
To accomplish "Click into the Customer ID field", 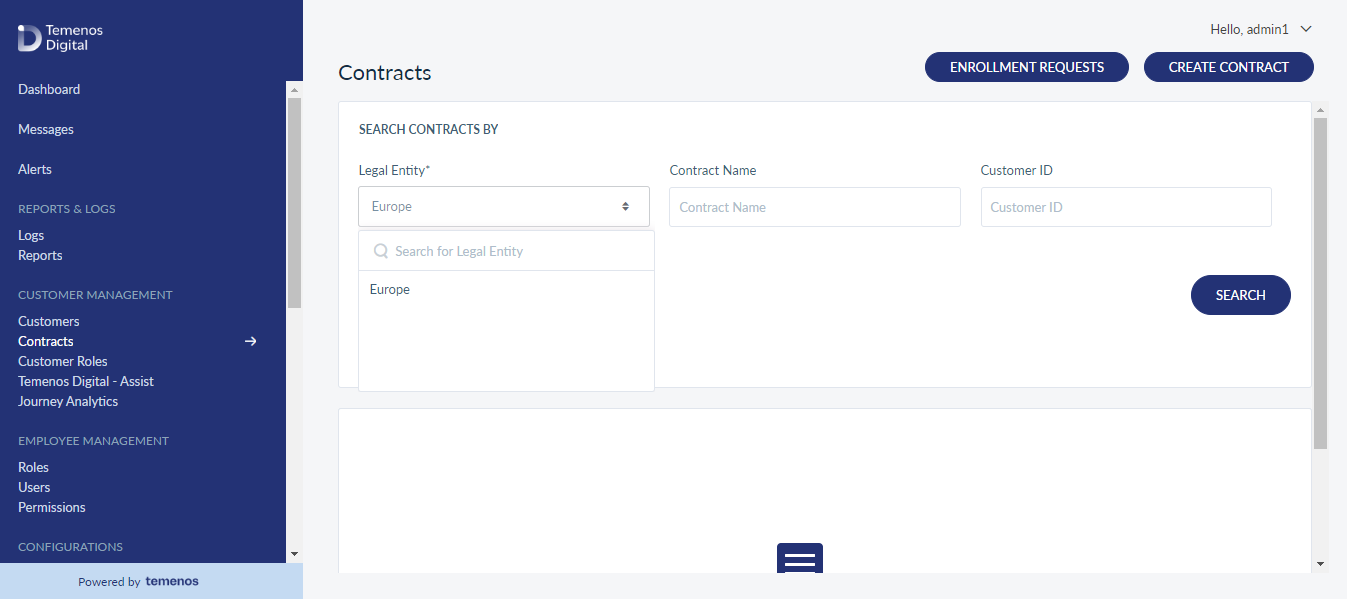I will (1126, 207).
